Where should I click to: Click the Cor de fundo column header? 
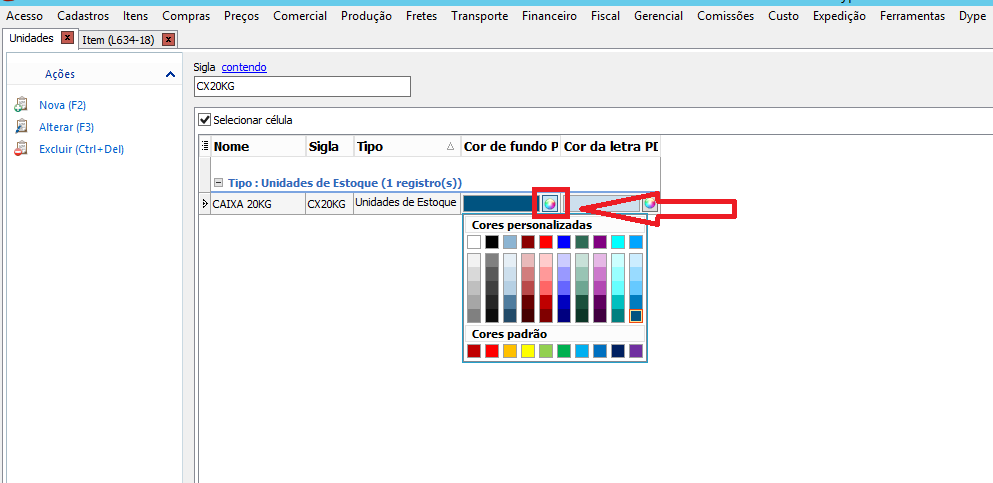510,147
